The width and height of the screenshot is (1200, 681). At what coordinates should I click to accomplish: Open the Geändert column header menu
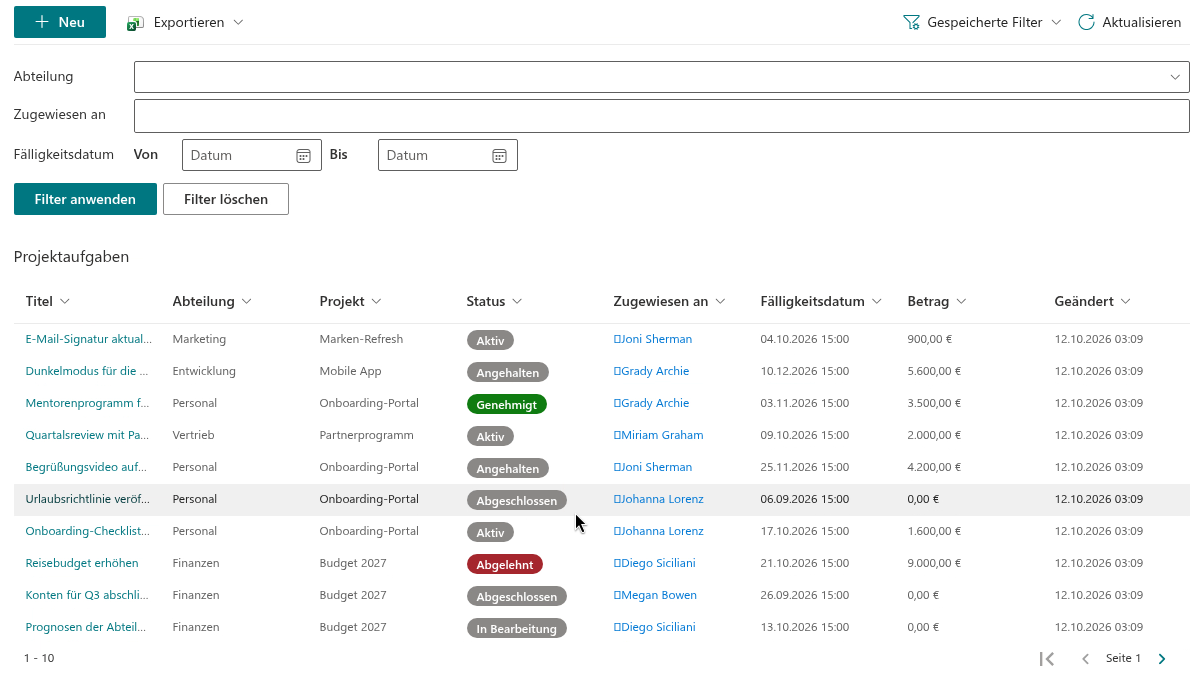(x=1092, y=301)
